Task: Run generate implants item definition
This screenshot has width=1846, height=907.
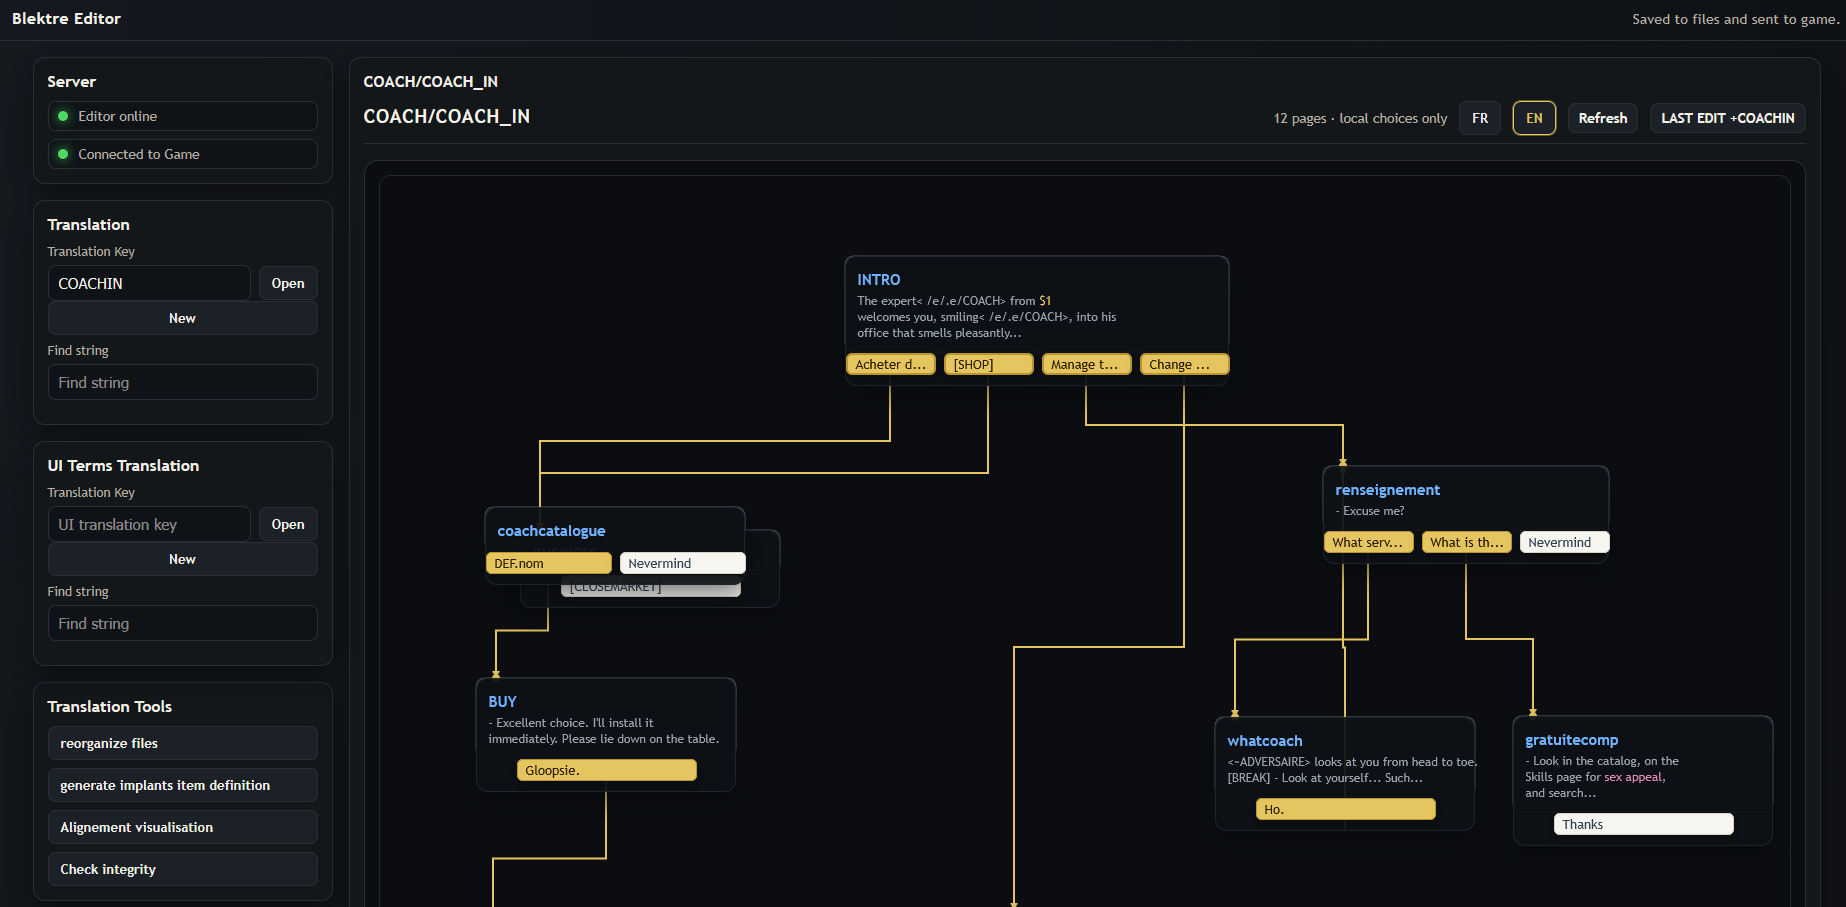Action: click(182, 786)
